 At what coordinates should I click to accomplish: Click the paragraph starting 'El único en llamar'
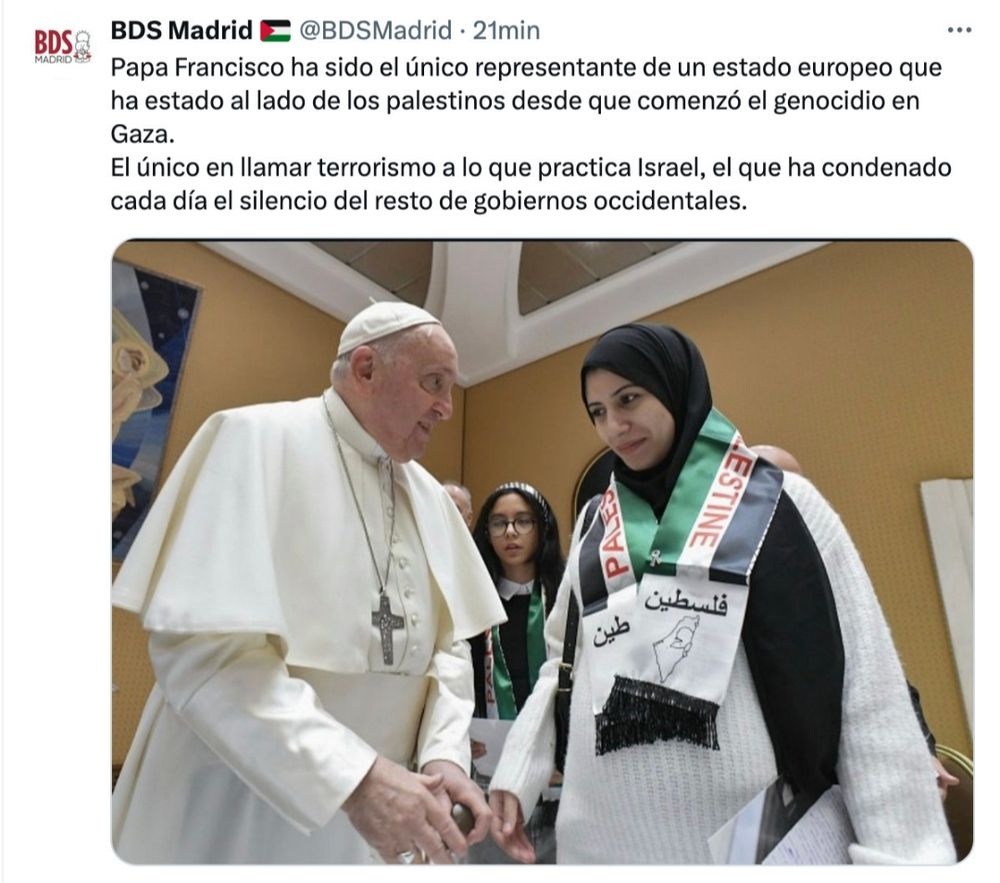click(531, 184)
